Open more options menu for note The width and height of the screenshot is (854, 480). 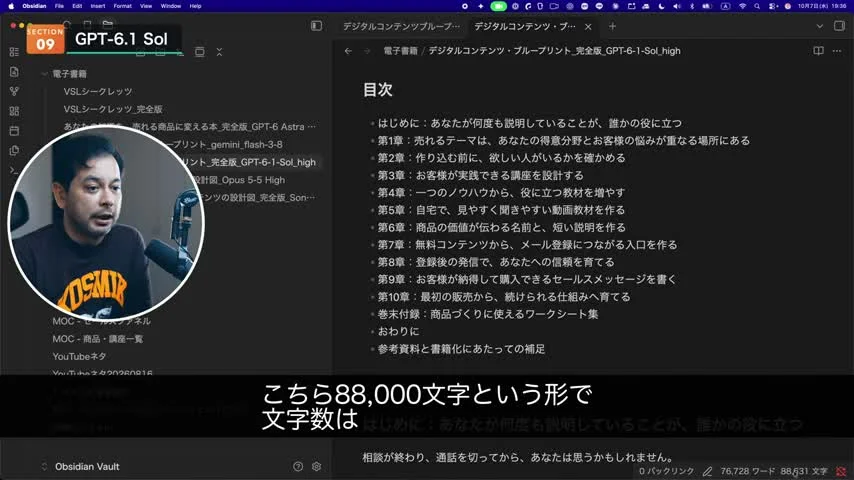click(837, 51)
